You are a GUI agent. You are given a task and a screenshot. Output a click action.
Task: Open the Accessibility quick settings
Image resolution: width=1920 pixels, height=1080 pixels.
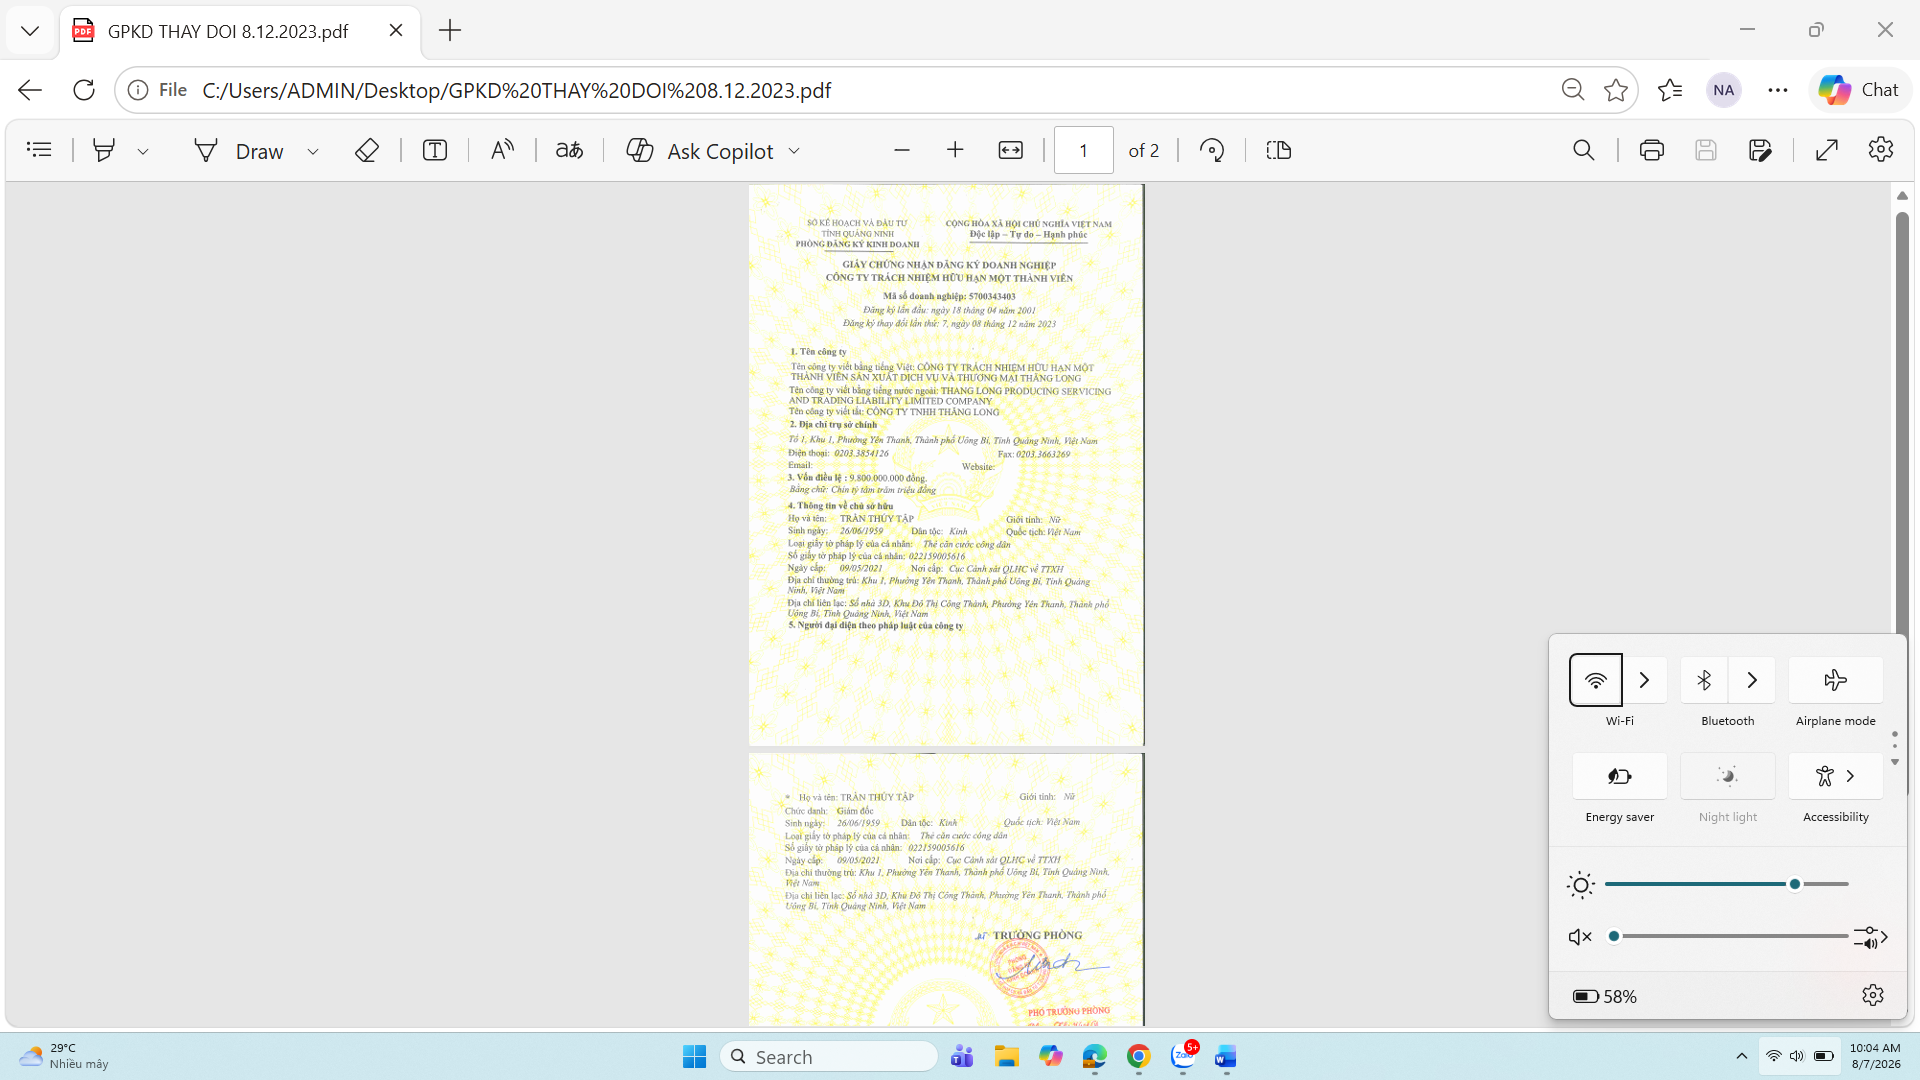click(1836, 776)
